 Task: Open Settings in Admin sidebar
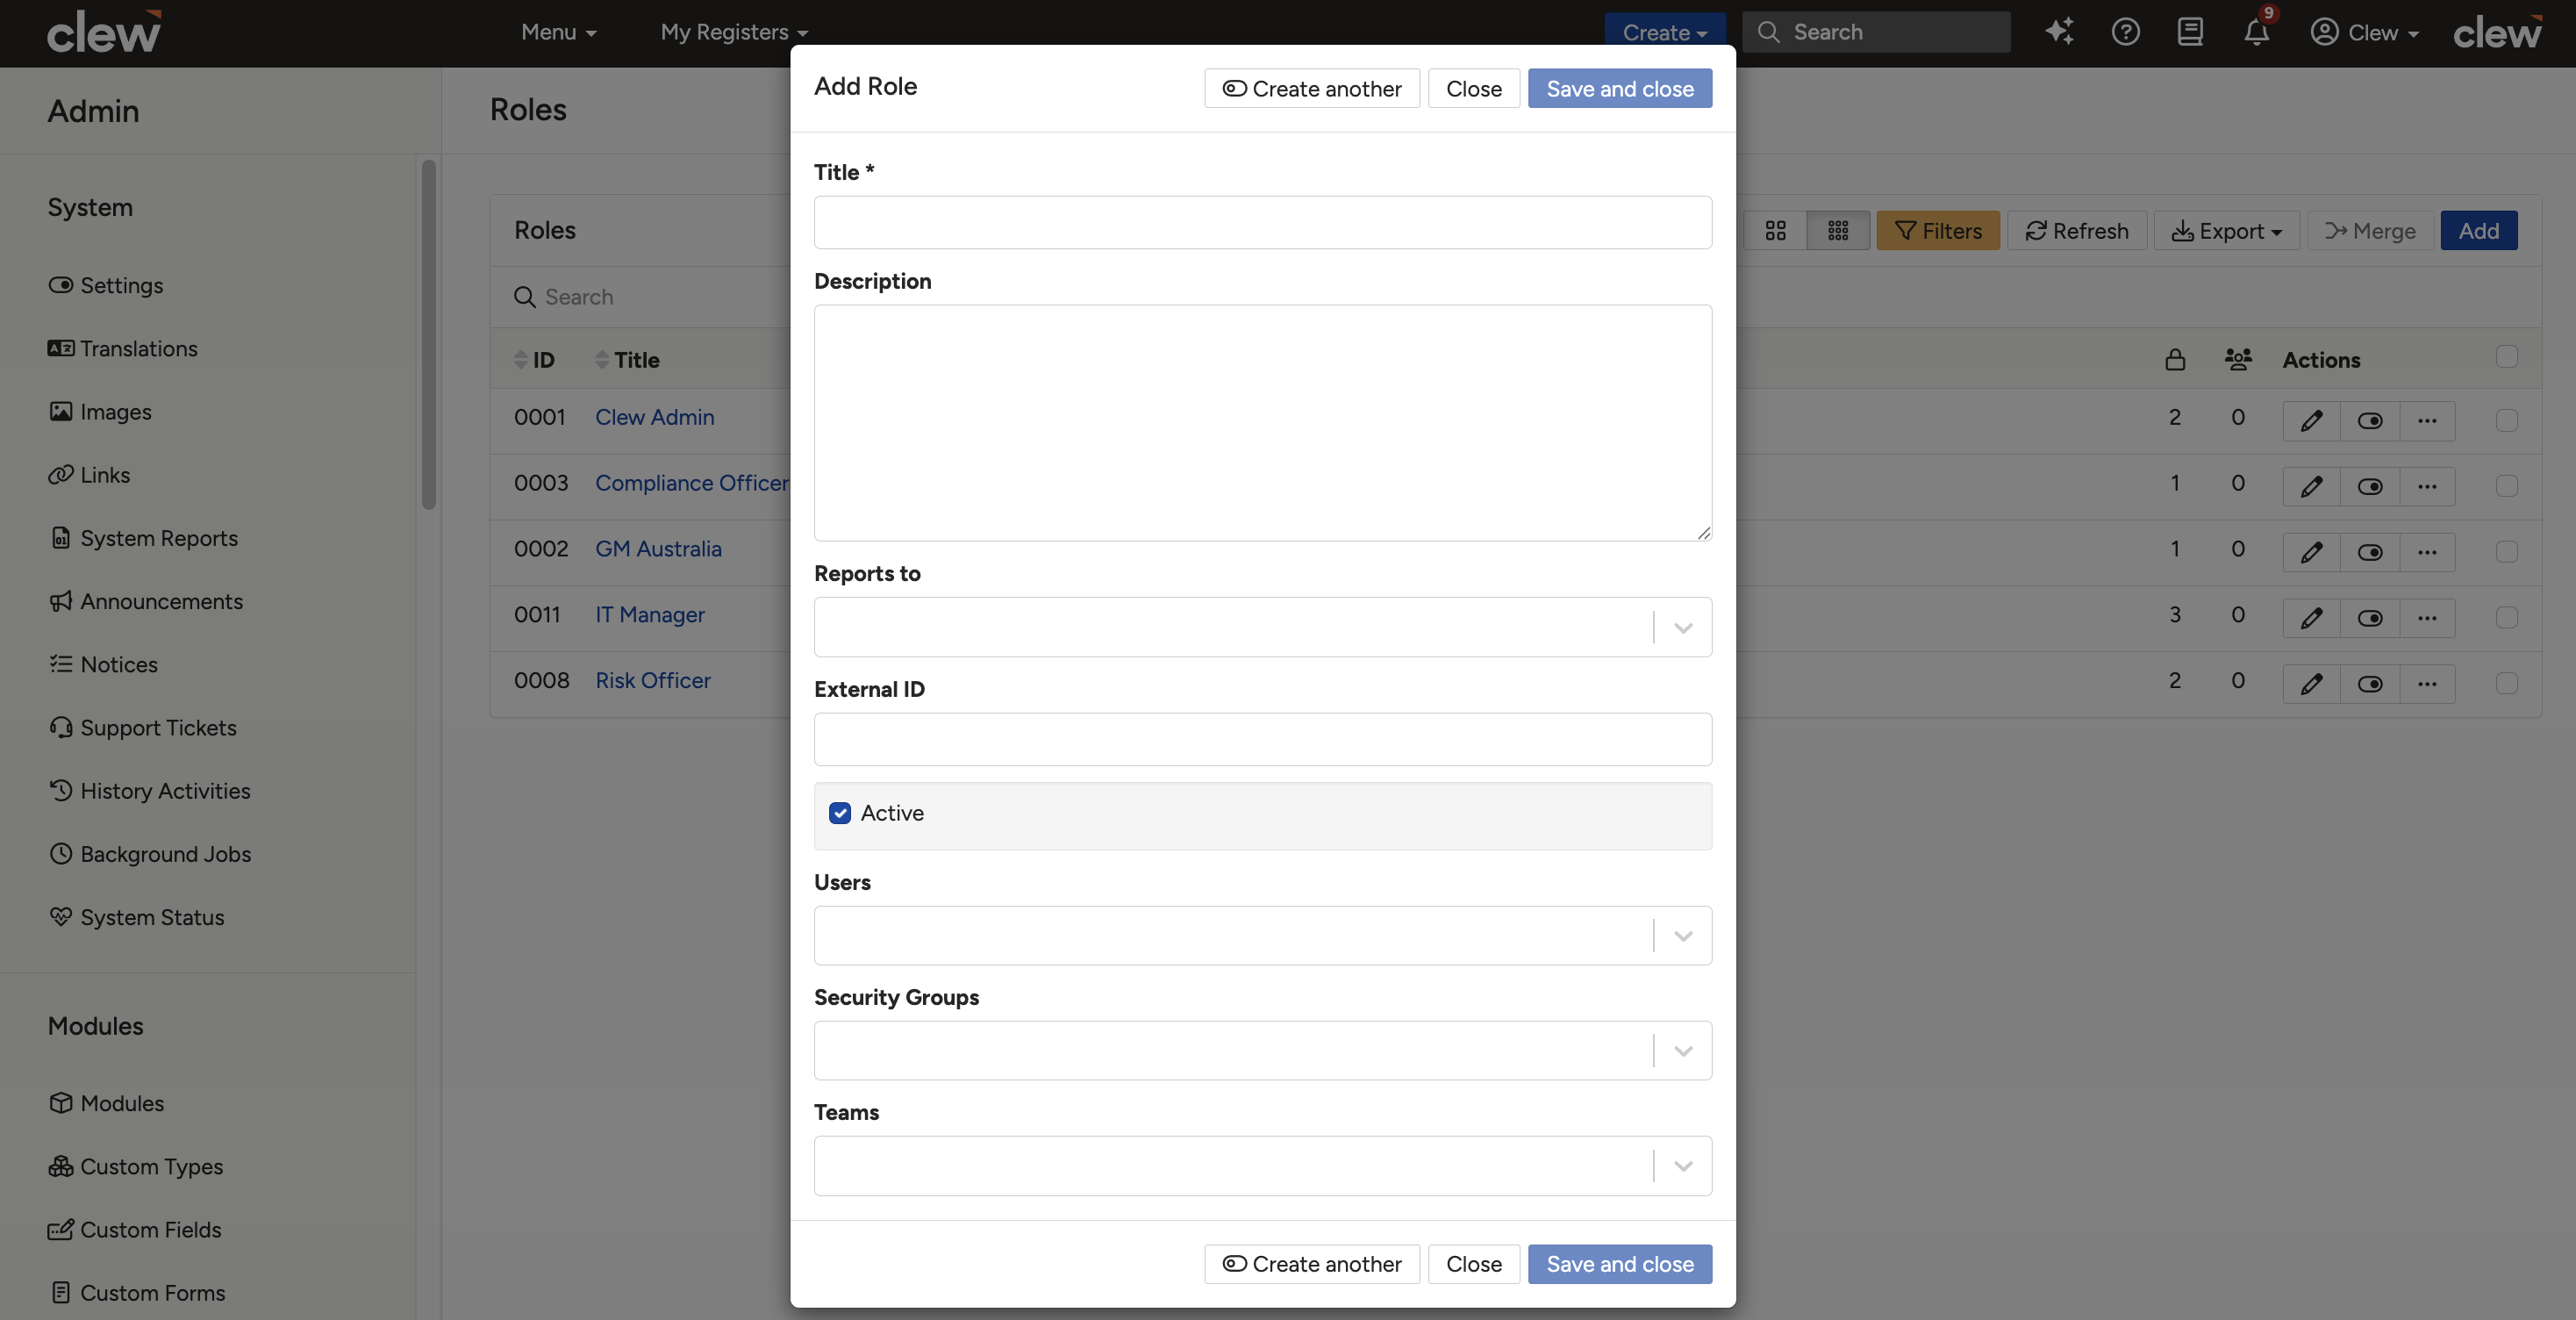click(105, 286)
